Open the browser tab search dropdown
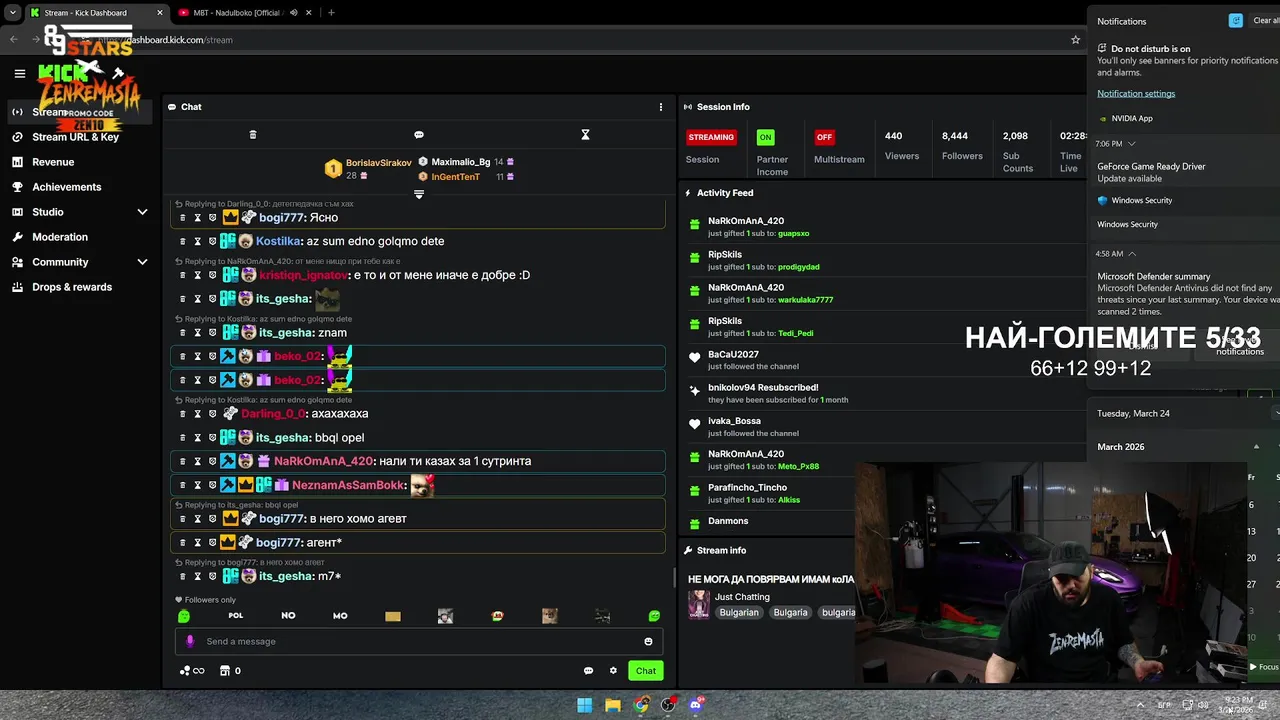 [x=12, y=13]
